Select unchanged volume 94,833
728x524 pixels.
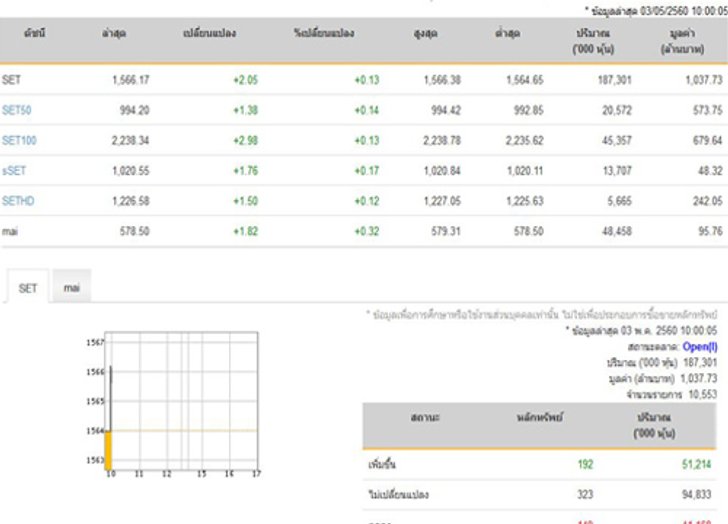pyautogui.click(x=696, y=494)
